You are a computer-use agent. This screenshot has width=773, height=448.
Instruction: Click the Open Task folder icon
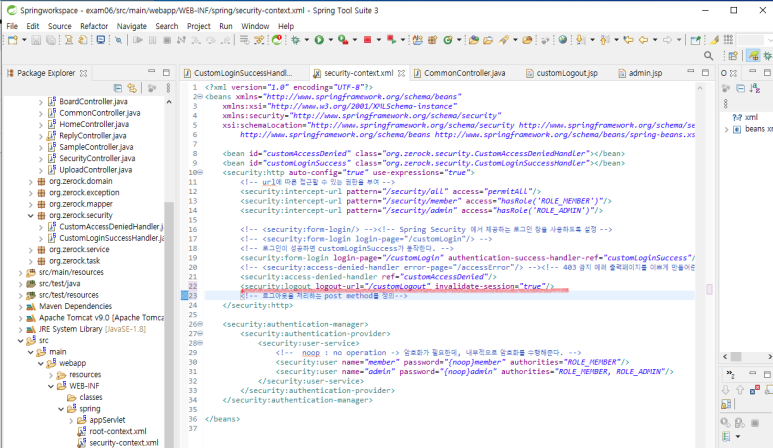488,40
